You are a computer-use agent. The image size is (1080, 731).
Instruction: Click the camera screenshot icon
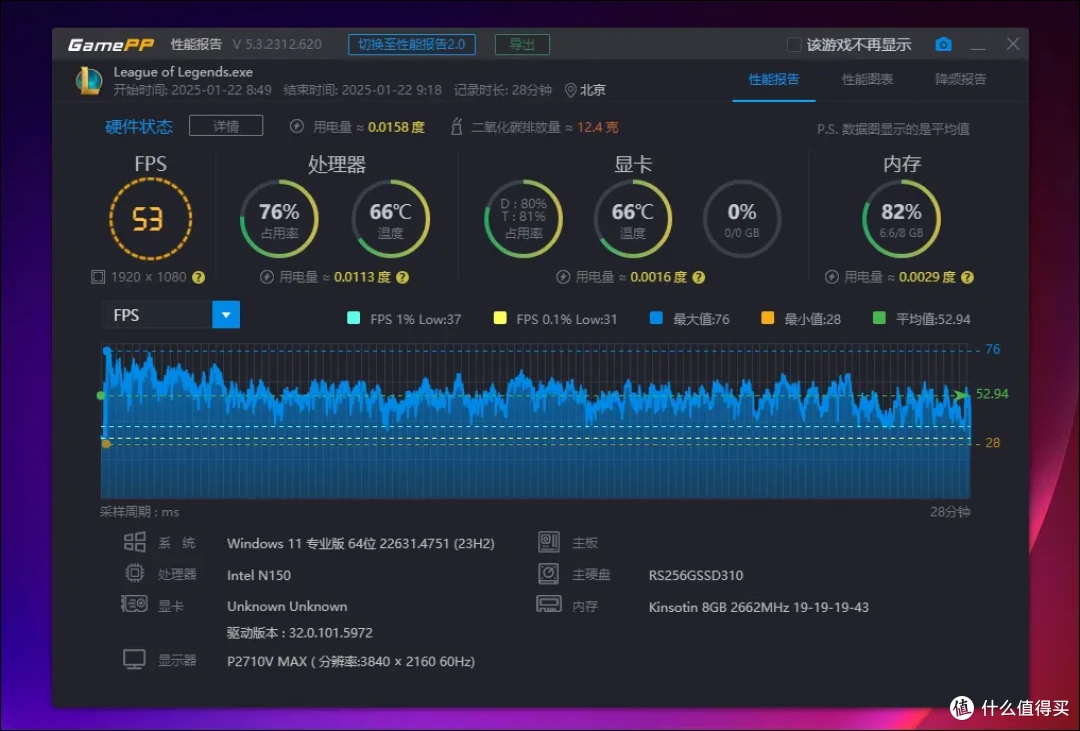point(943,45)
